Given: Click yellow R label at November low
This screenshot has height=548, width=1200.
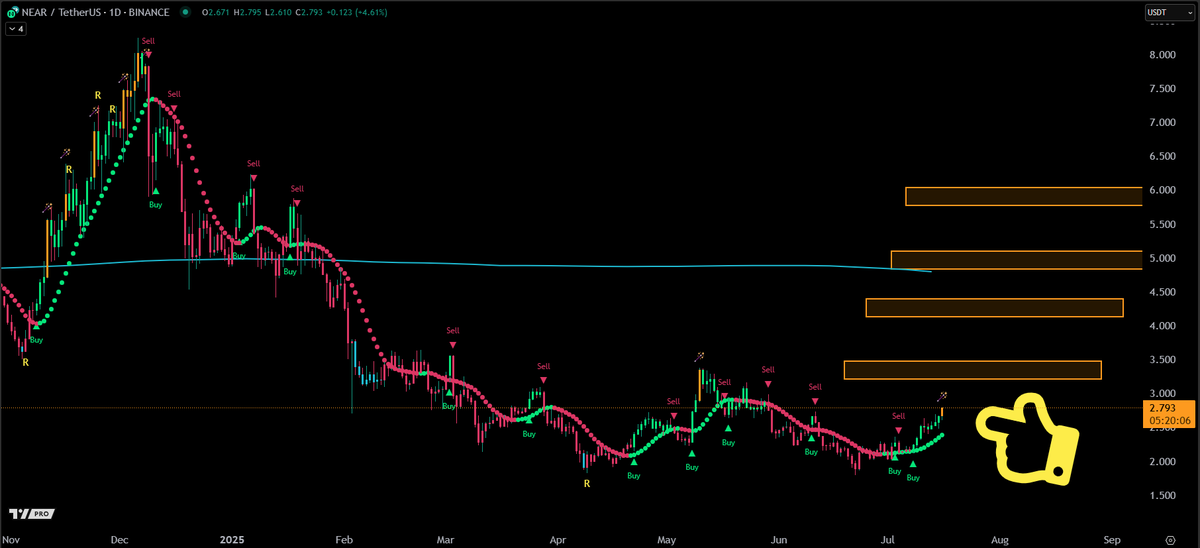Looking at the screenshot, I should click(x=26, y=362).
